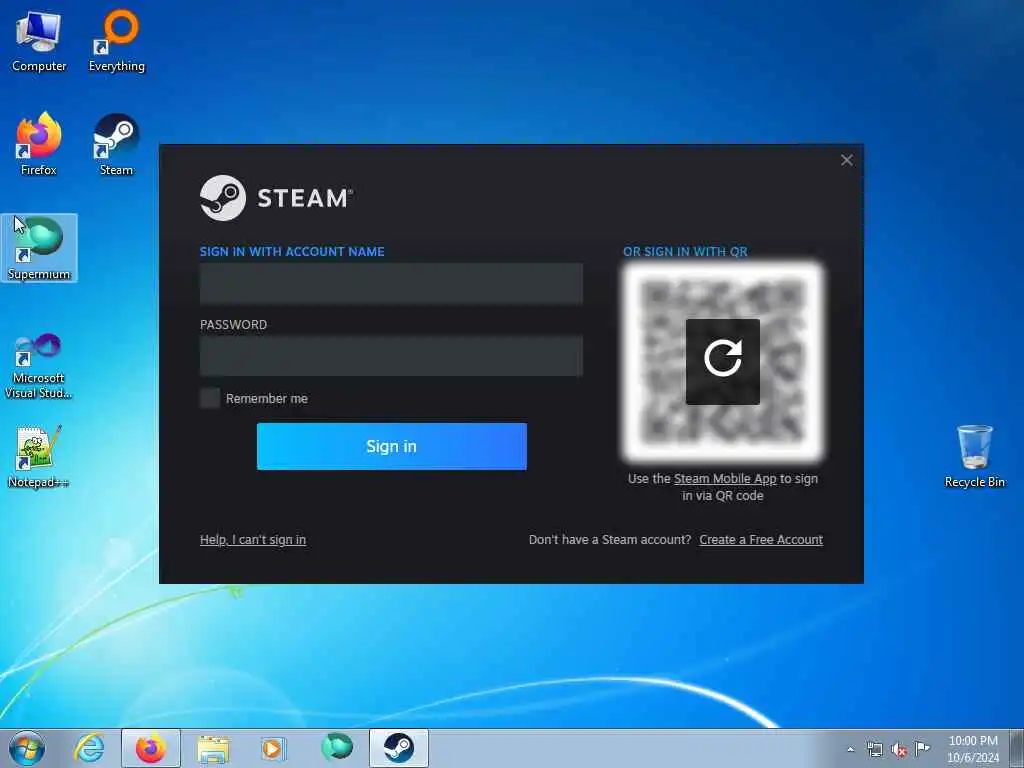Viewport: 1024px width, 768px height.
Task: Select the Everything desktop shortcut
Action: (x=117, y=42)
